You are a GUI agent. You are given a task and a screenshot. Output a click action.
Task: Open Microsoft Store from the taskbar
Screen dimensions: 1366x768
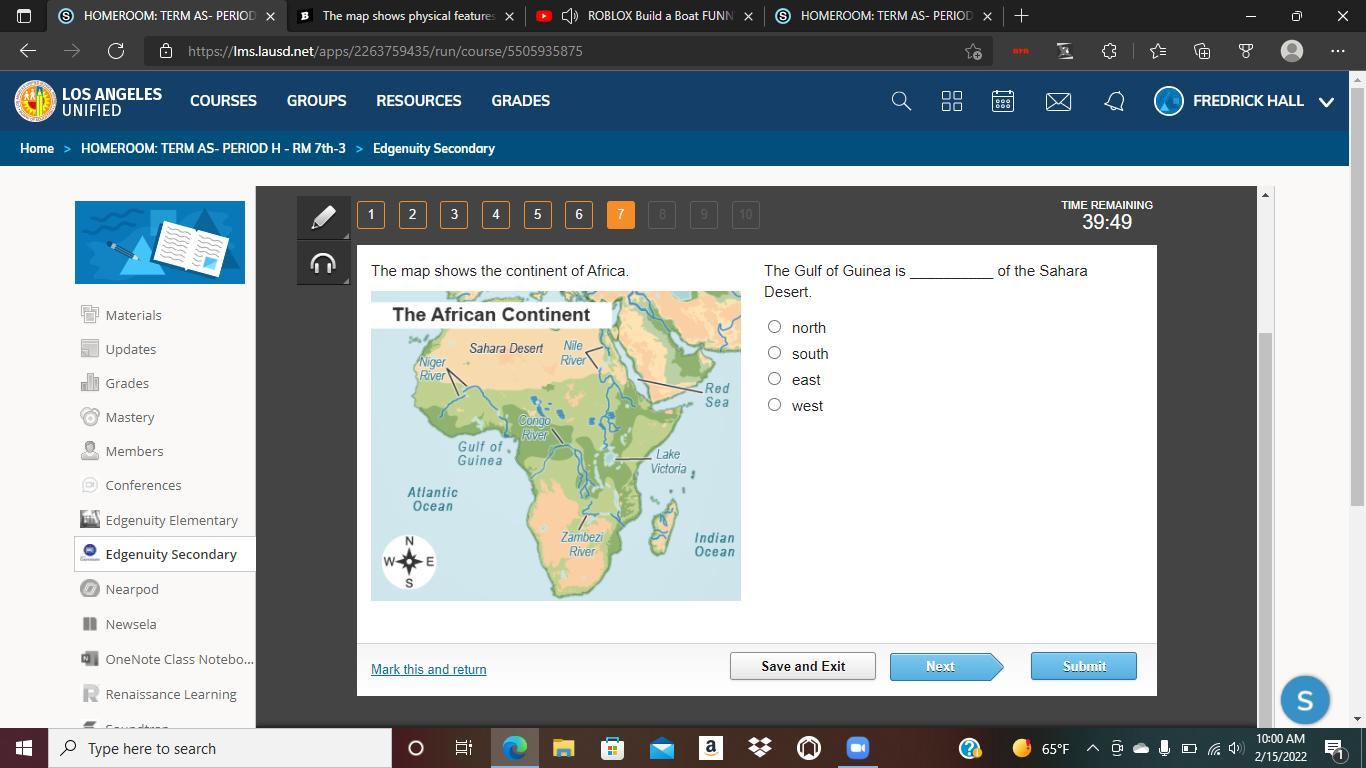coord(613,748)
